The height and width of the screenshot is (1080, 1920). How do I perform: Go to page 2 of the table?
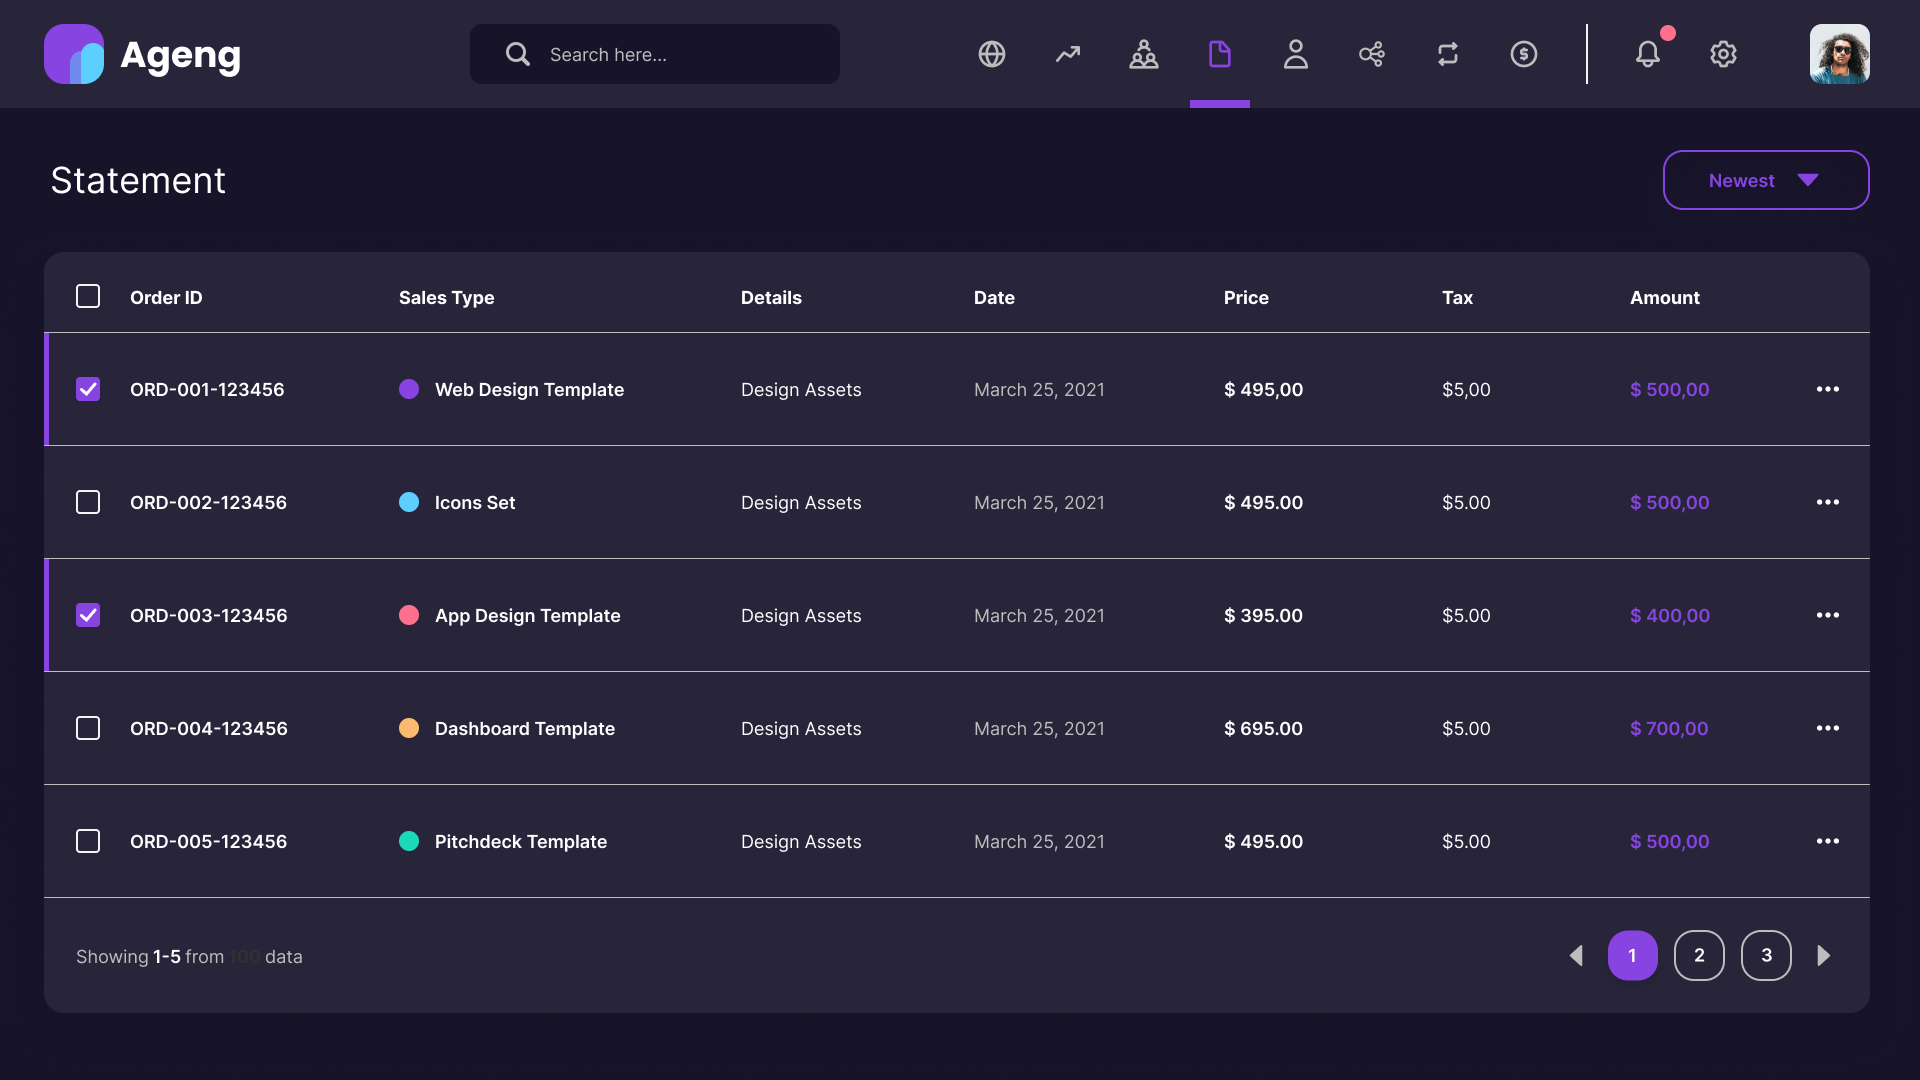coord(1699,955)
